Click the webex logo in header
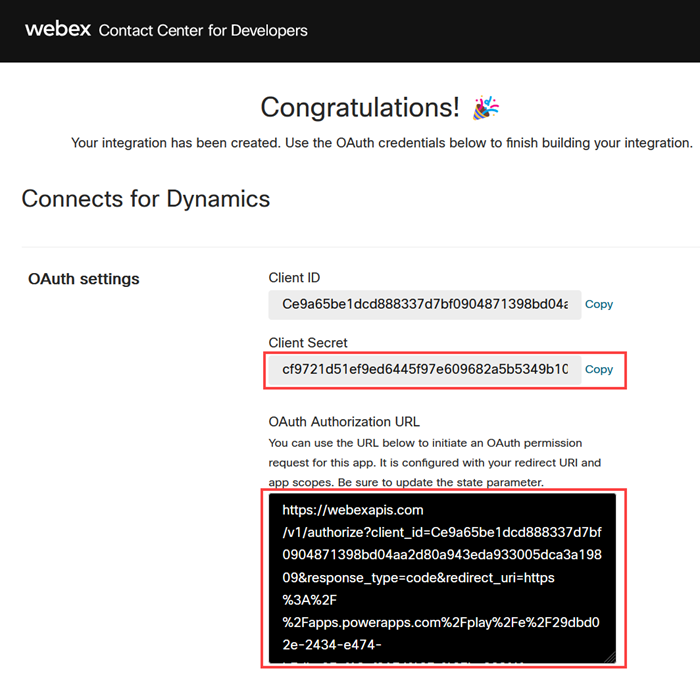Screen dimensions: 700x681 [x=58, y=29]
